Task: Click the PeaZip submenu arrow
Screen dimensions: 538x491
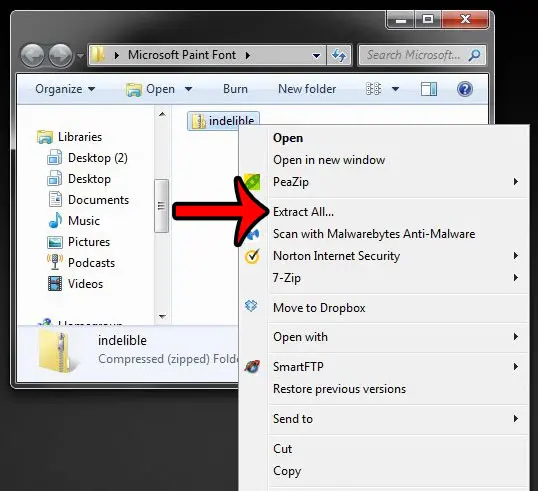Action: point(516,182)
